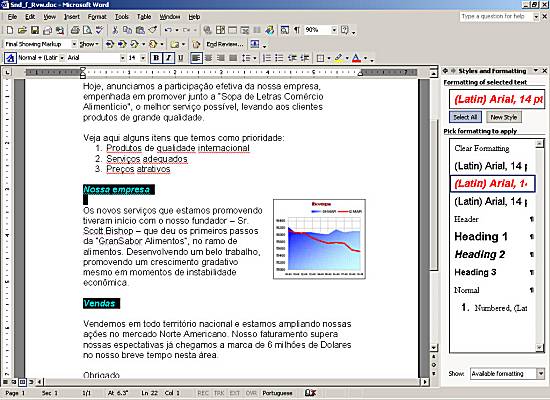Image resolution: width=550 pixels, height=400 pixels.
Task: Click End Review button
Action: click(224, 44)
